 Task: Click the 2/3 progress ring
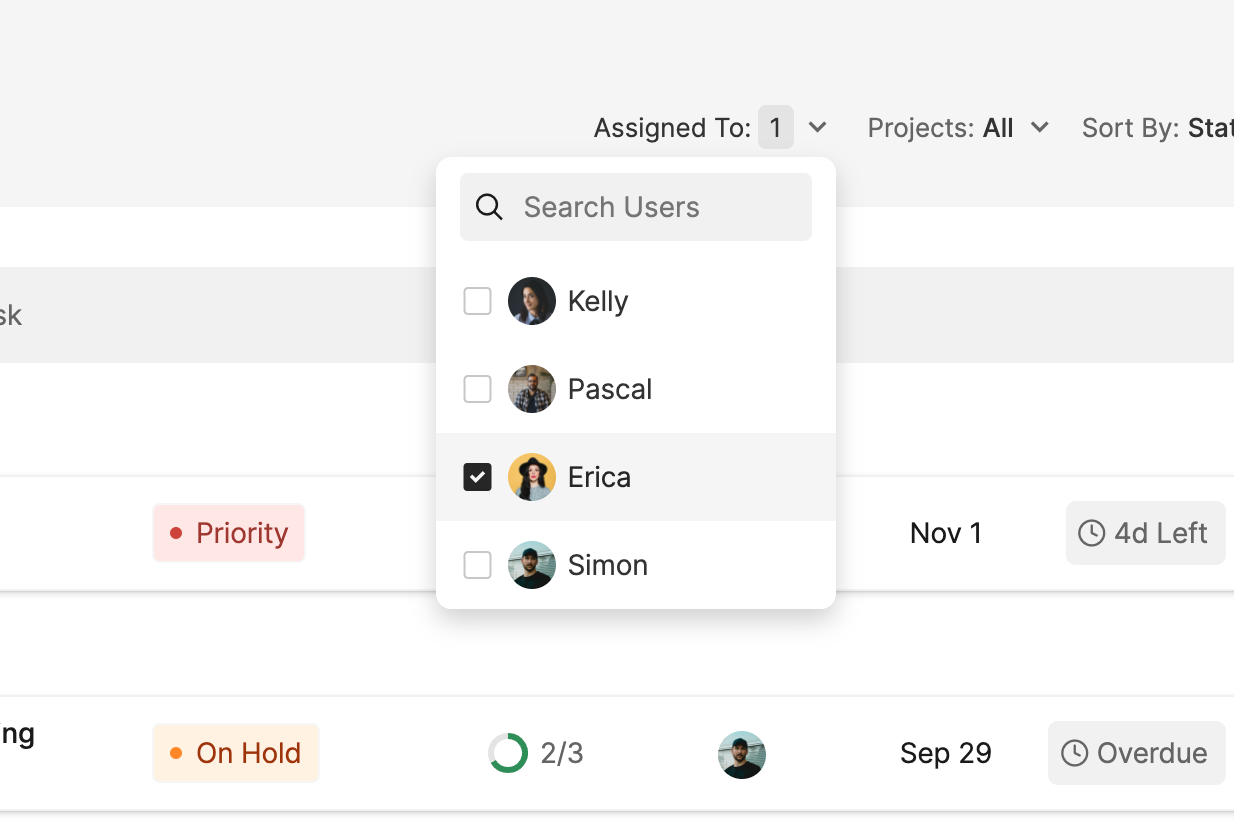click(508, 753)
